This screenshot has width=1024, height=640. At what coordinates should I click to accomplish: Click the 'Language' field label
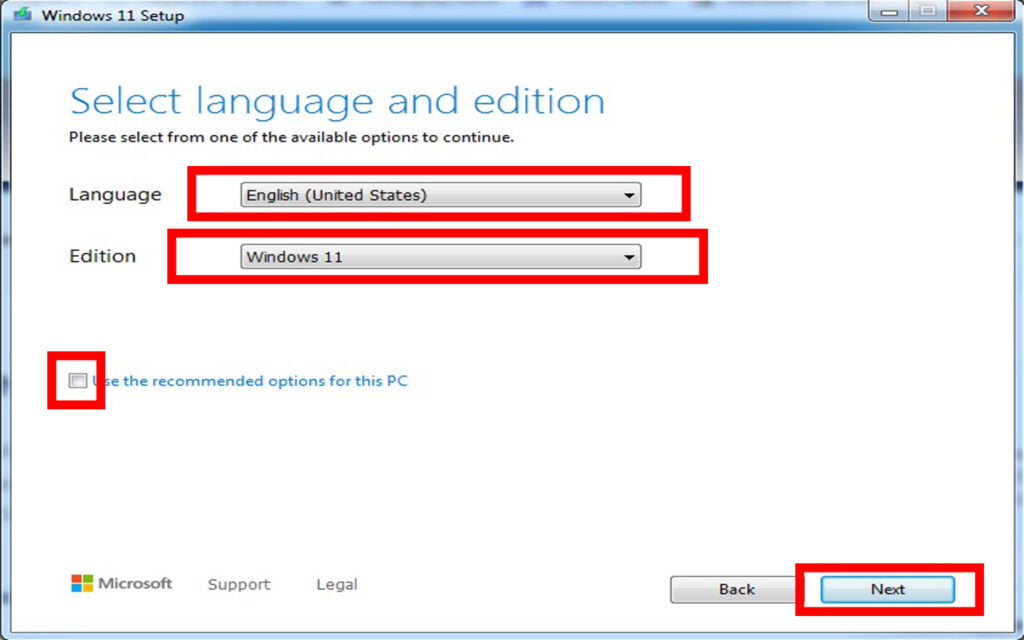pyautogui.click(x=115, y=195)
